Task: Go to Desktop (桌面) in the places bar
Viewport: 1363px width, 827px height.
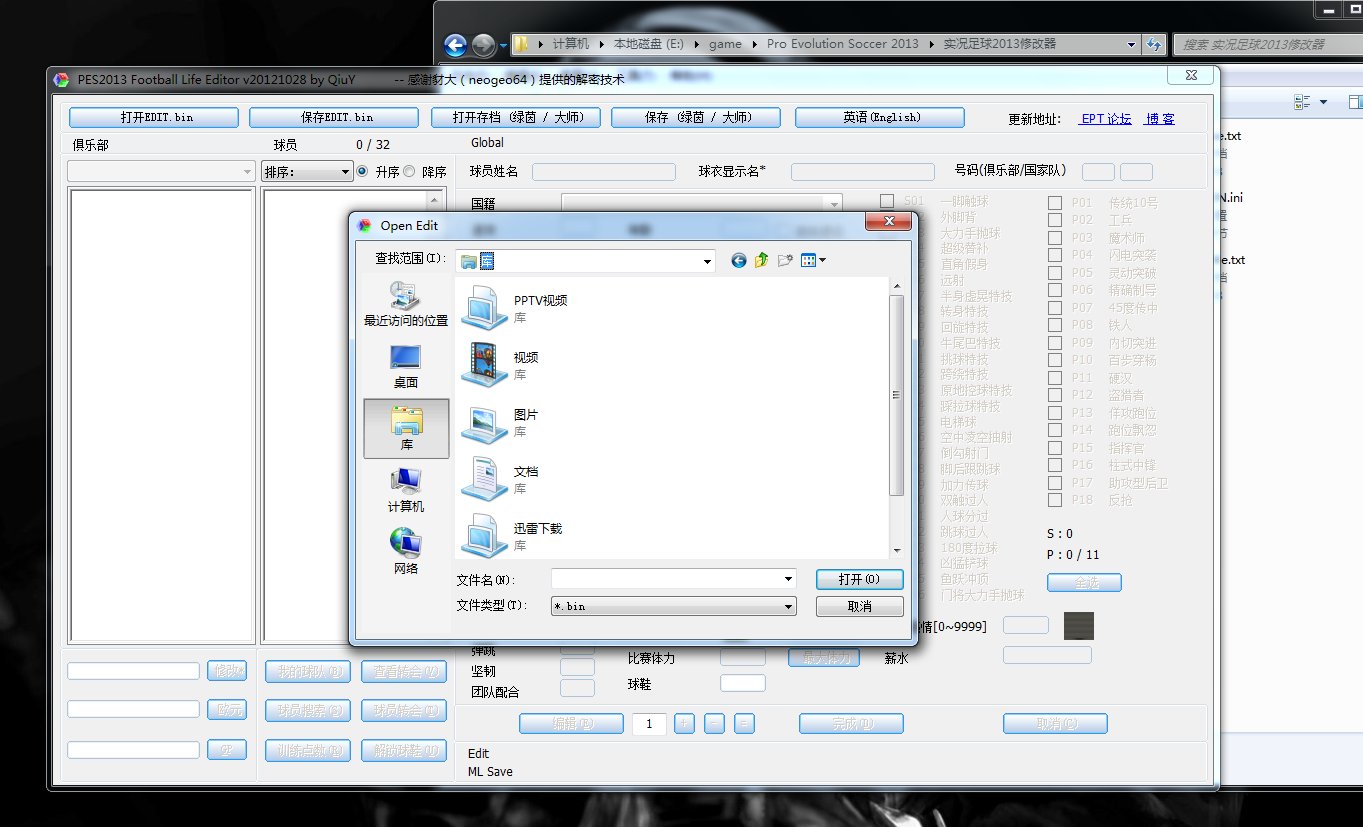Action: coord(406,365)
